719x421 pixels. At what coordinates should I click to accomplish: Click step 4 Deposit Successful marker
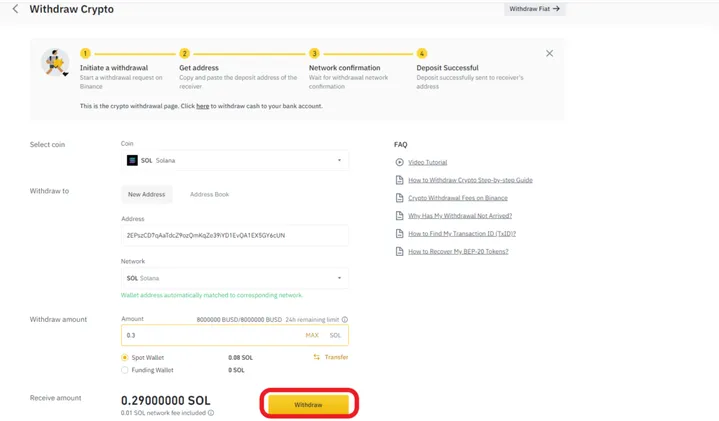[x=422, y=53]
